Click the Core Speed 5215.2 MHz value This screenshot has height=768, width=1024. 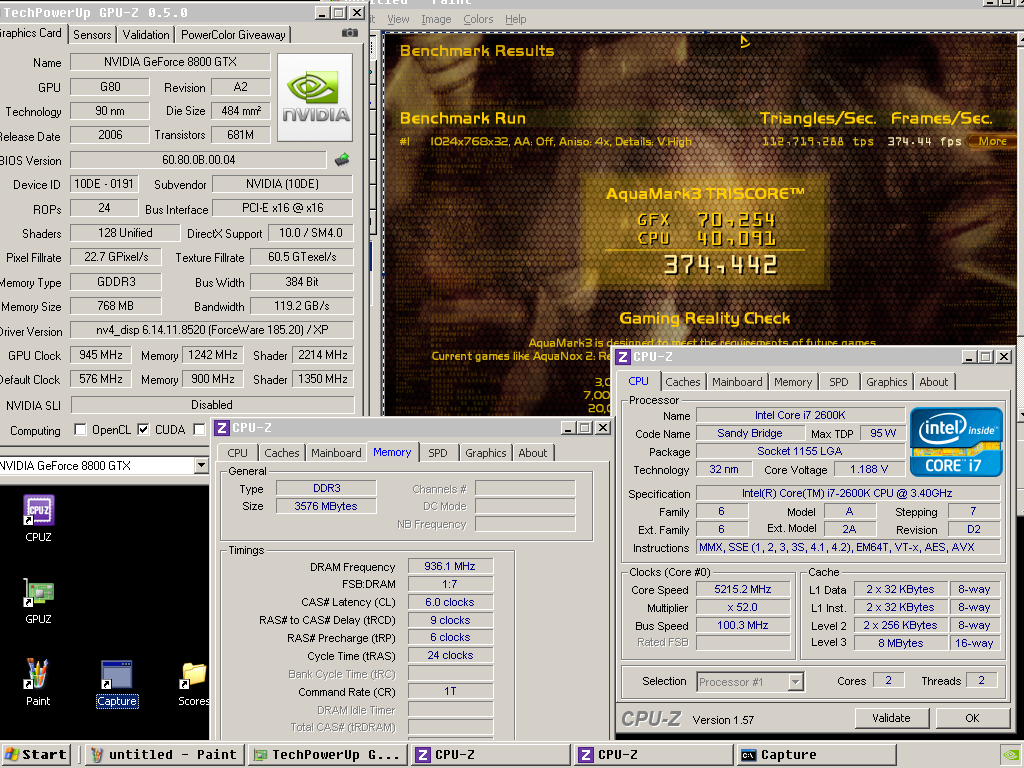tap(743, 589)
